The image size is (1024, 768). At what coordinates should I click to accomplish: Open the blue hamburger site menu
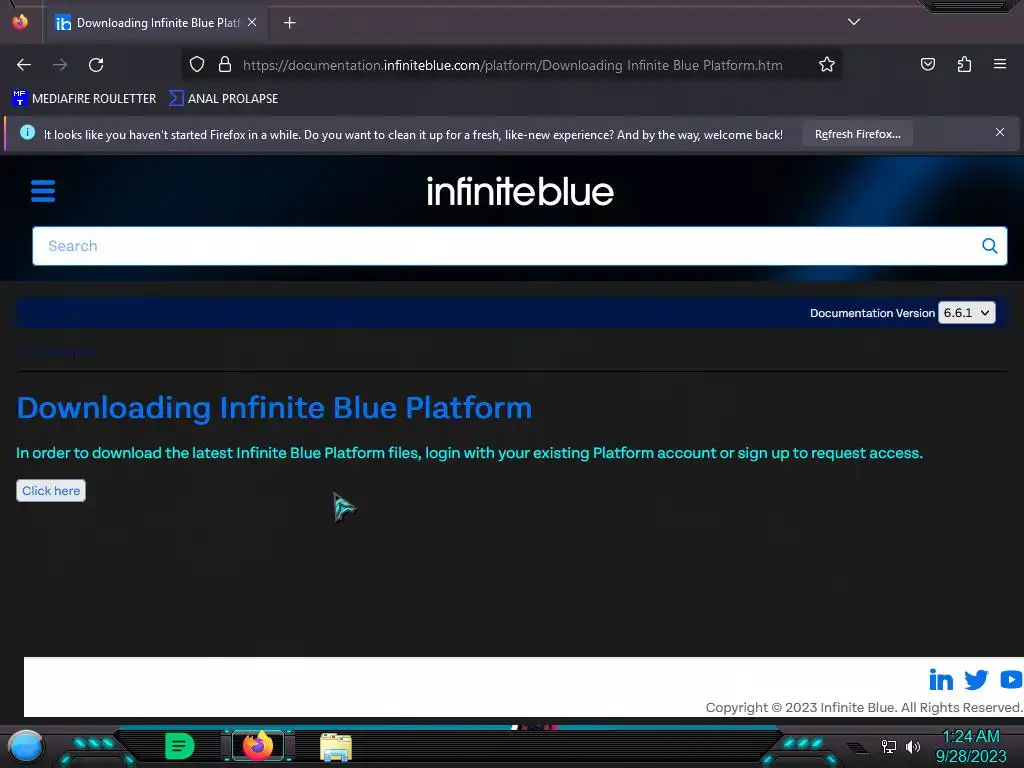click(x=43, y=191)
